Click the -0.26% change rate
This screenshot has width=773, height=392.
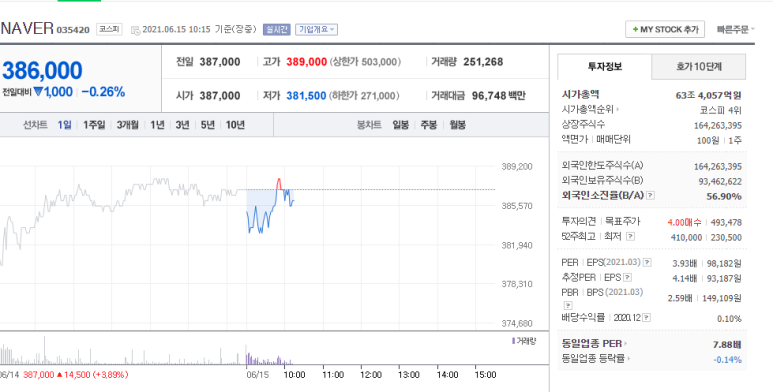103,92
